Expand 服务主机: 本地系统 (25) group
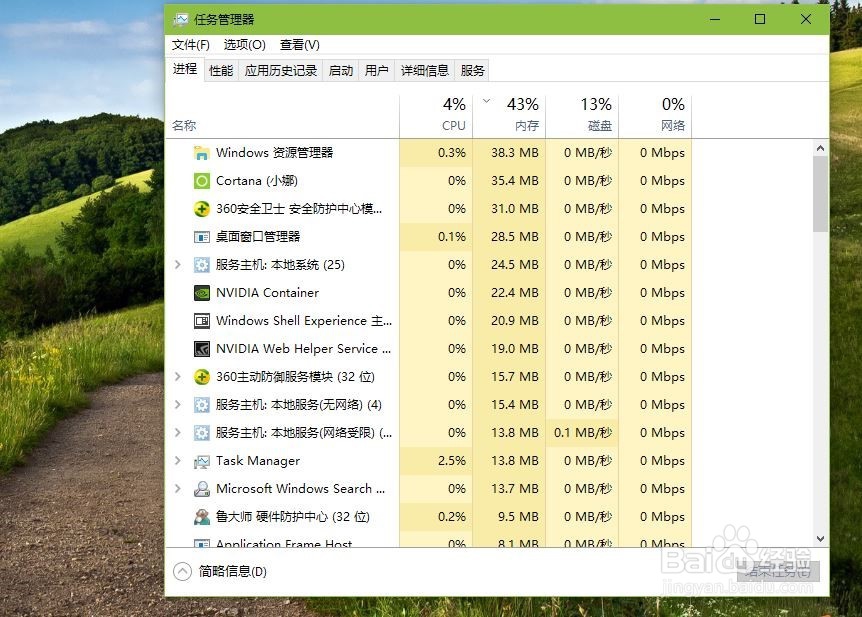862x617 pixels. [178, 265]
